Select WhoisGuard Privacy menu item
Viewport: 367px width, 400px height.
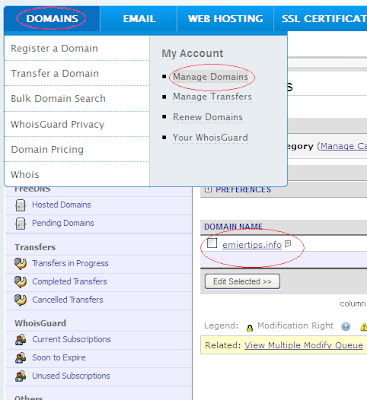[57, 124]
